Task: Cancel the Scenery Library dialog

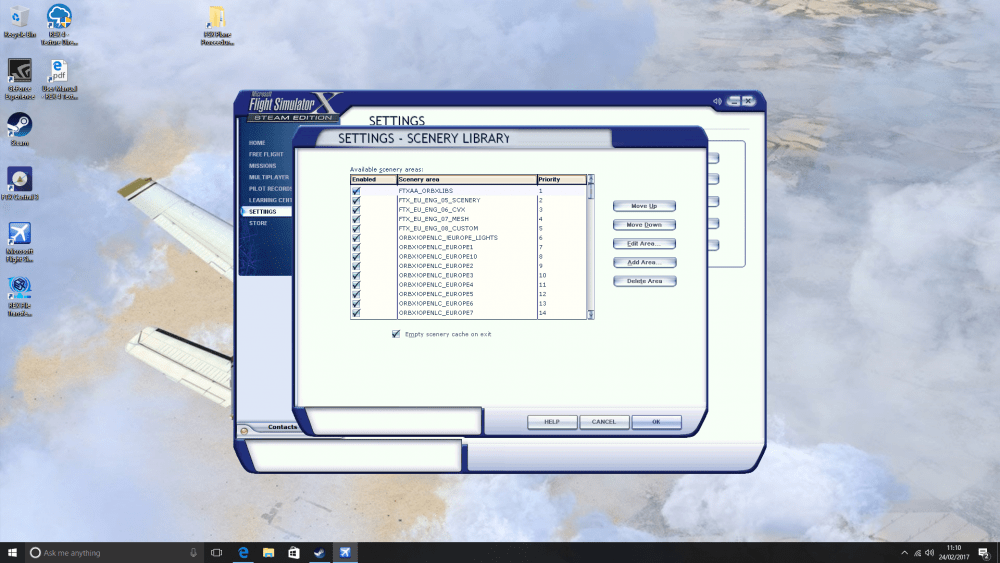Action: 603,421
